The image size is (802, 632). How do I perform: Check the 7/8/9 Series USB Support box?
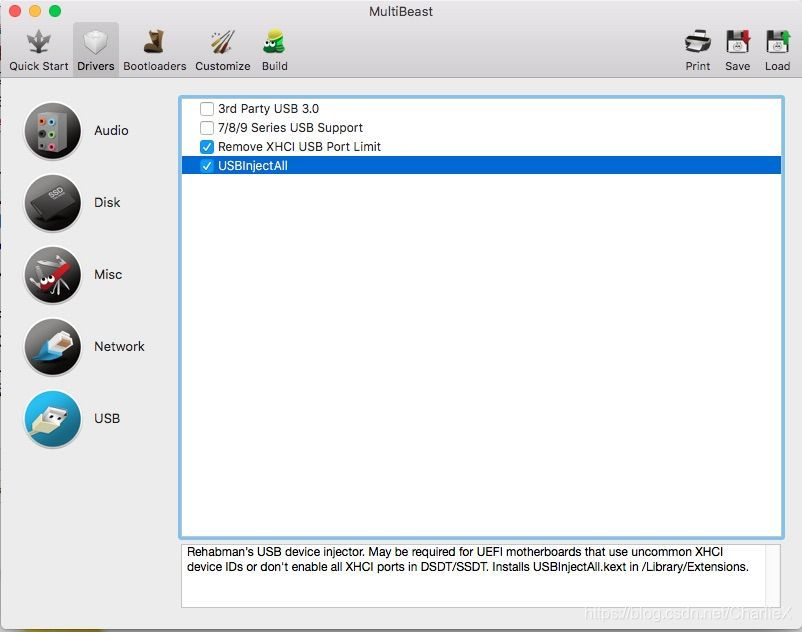[x=207, y=127]
